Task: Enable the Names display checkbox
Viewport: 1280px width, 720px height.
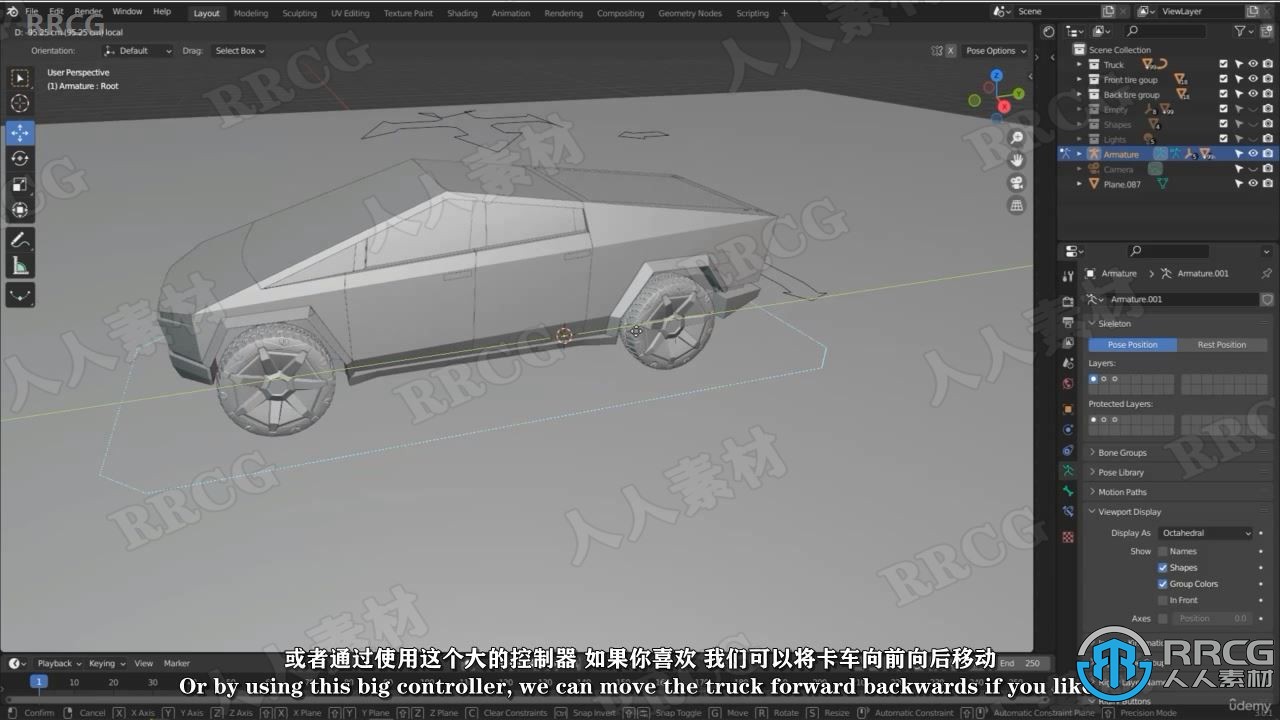Action: click(1162, 551)
